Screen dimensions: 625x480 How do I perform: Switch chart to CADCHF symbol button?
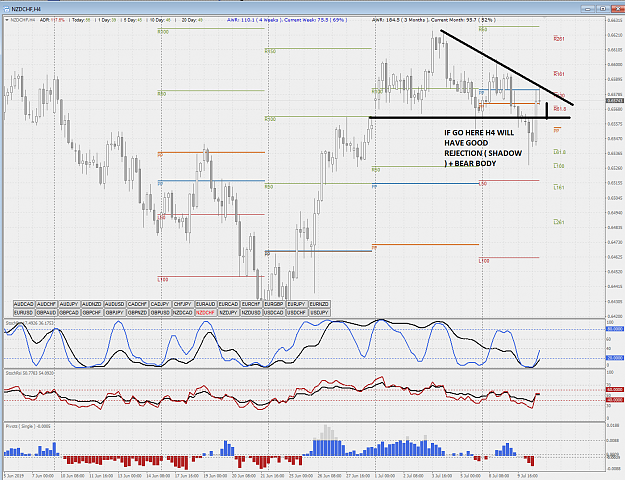pyautogui.click(x=137, y=304)
